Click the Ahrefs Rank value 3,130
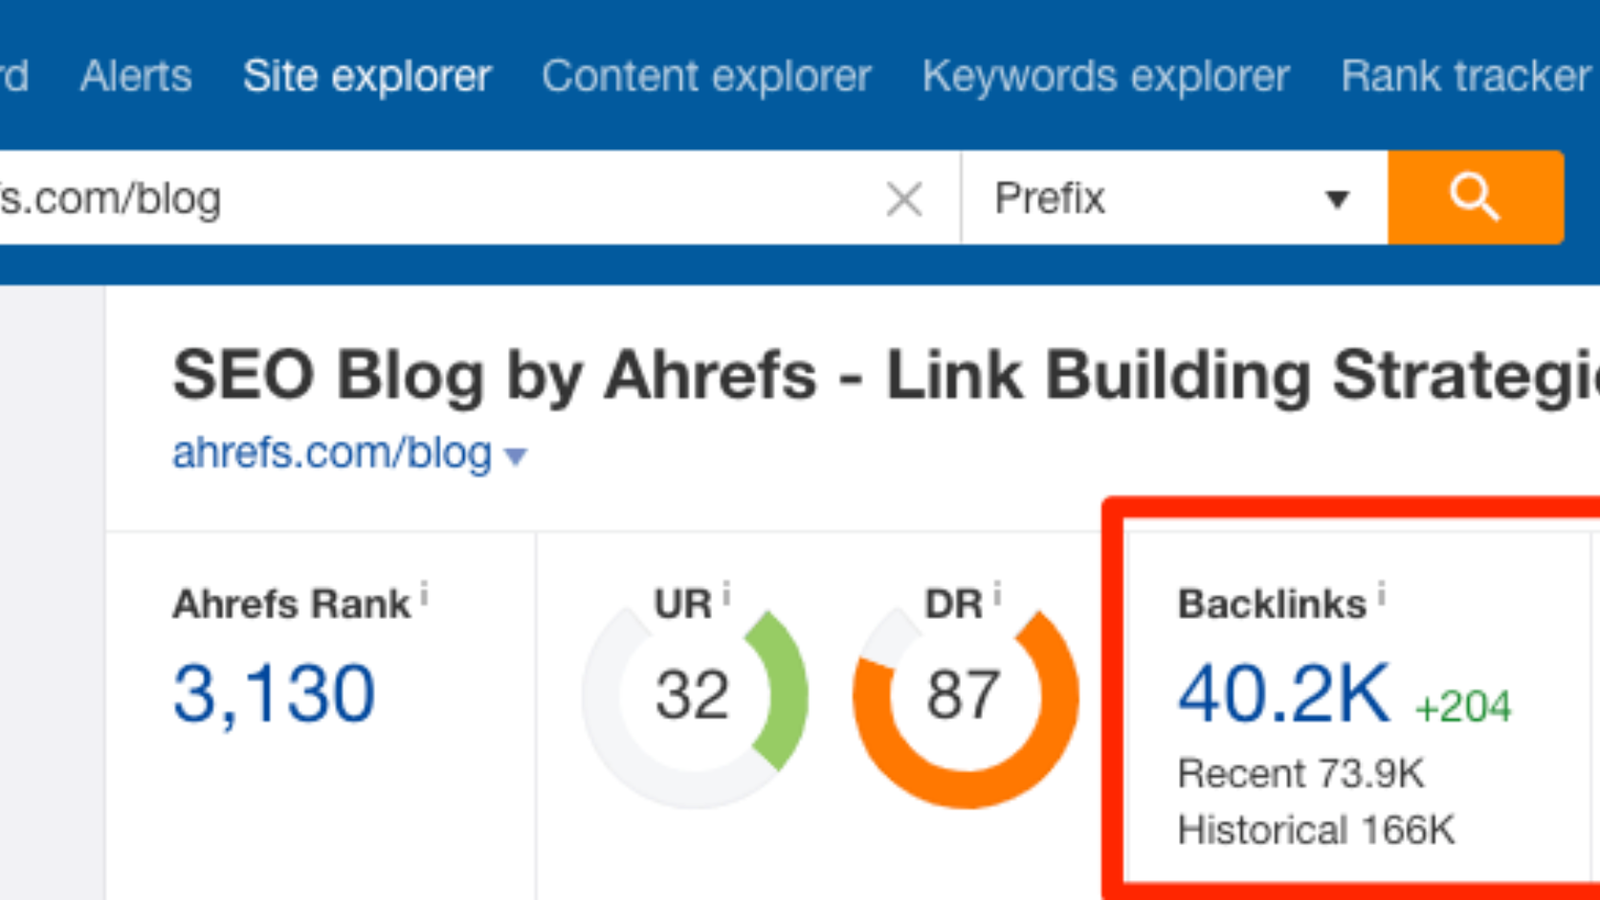Screen dimensions: 1600x900 coord(274,693)
